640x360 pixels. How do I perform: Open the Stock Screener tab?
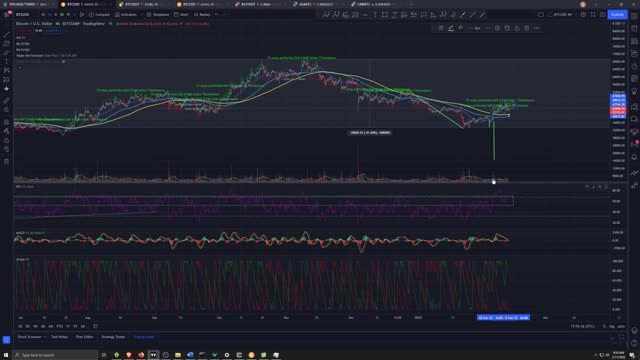pyautogui.click(x=29, y=337)
